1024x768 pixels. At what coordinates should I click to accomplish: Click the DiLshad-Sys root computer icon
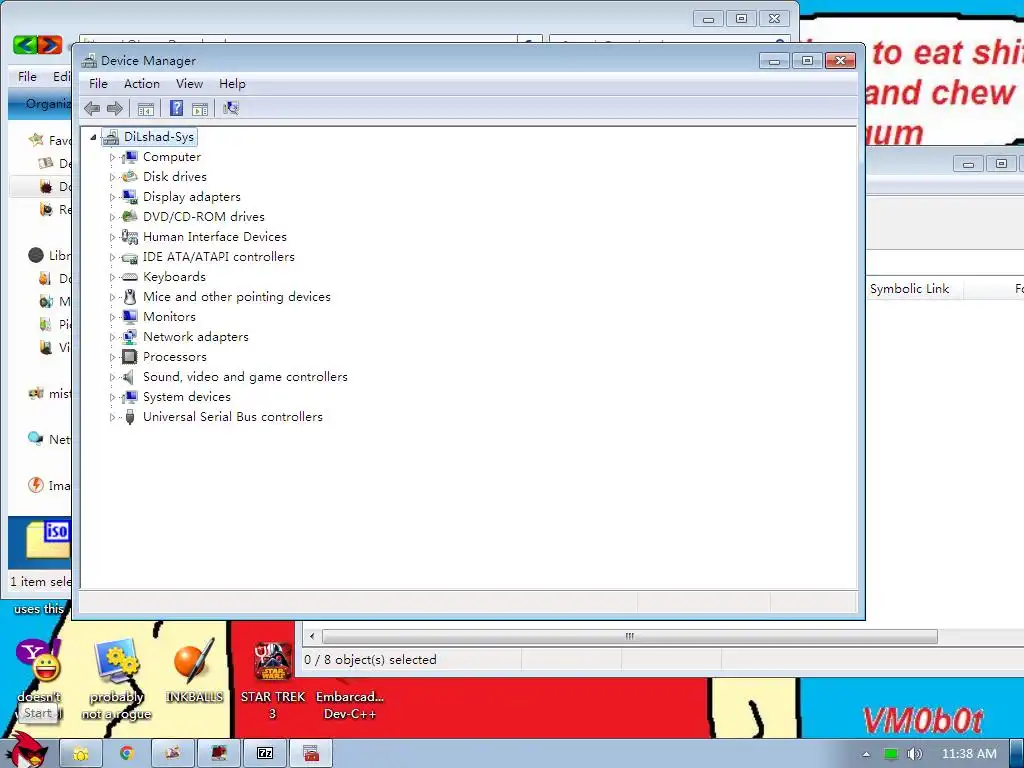[x=111, y=136]
